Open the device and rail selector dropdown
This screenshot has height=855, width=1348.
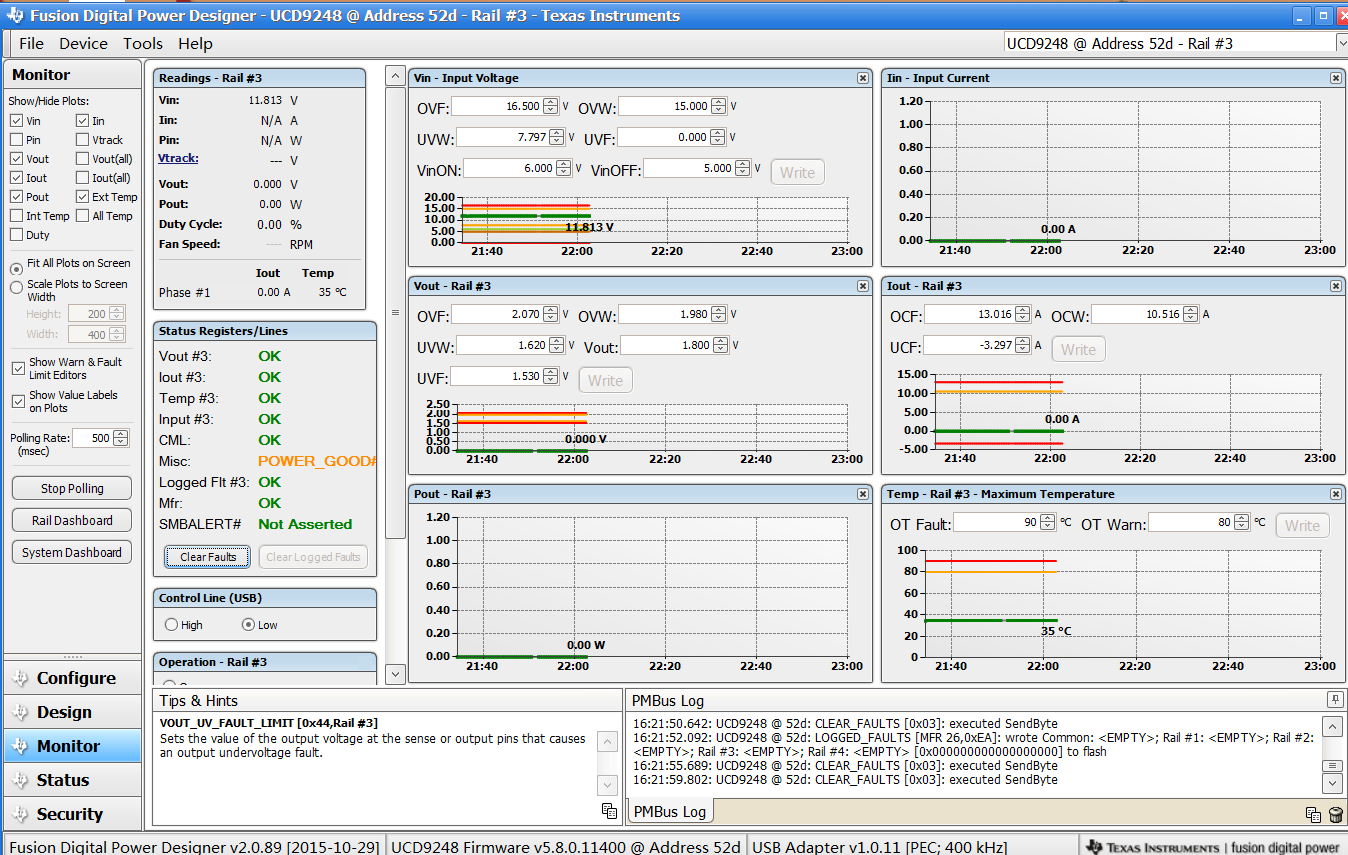click(x=1341, y=43)
